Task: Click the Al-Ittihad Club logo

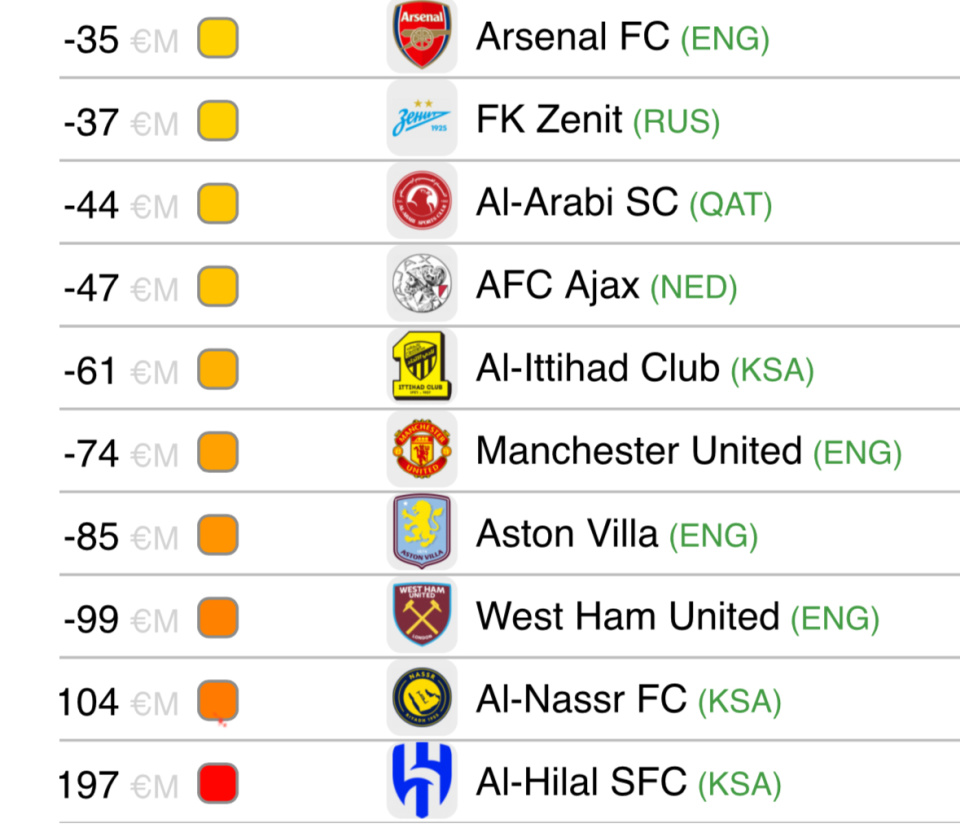Action: (x=421, y=370)
